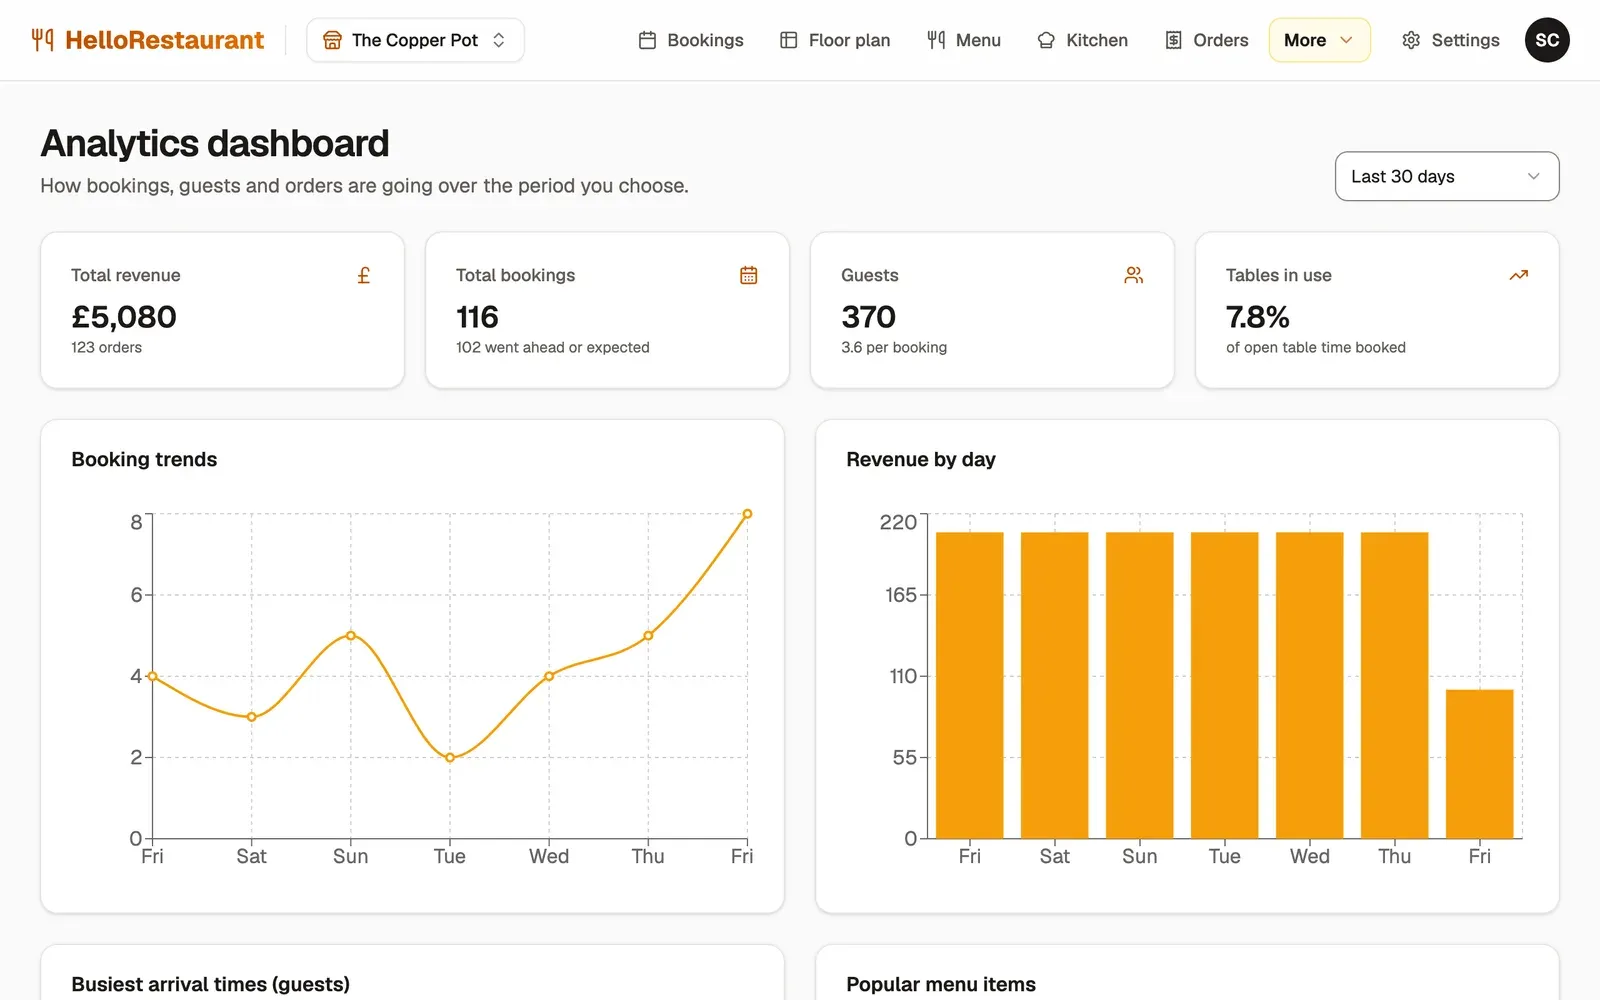1600x1000 pixels.
Task: Switch to the Kitchen view
Action: tap(1083, 40)
